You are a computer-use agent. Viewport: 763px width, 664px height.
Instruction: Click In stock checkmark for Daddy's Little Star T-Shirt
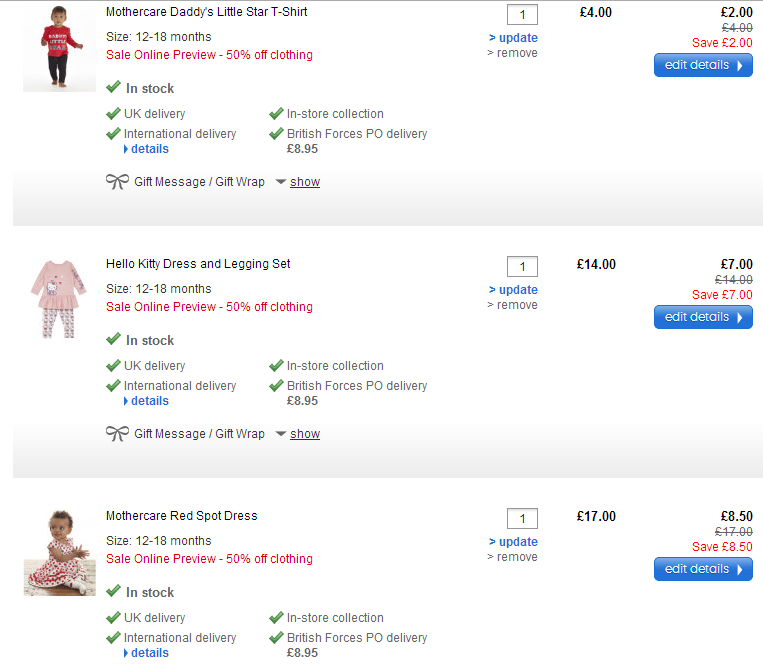(x=113, y=87)
